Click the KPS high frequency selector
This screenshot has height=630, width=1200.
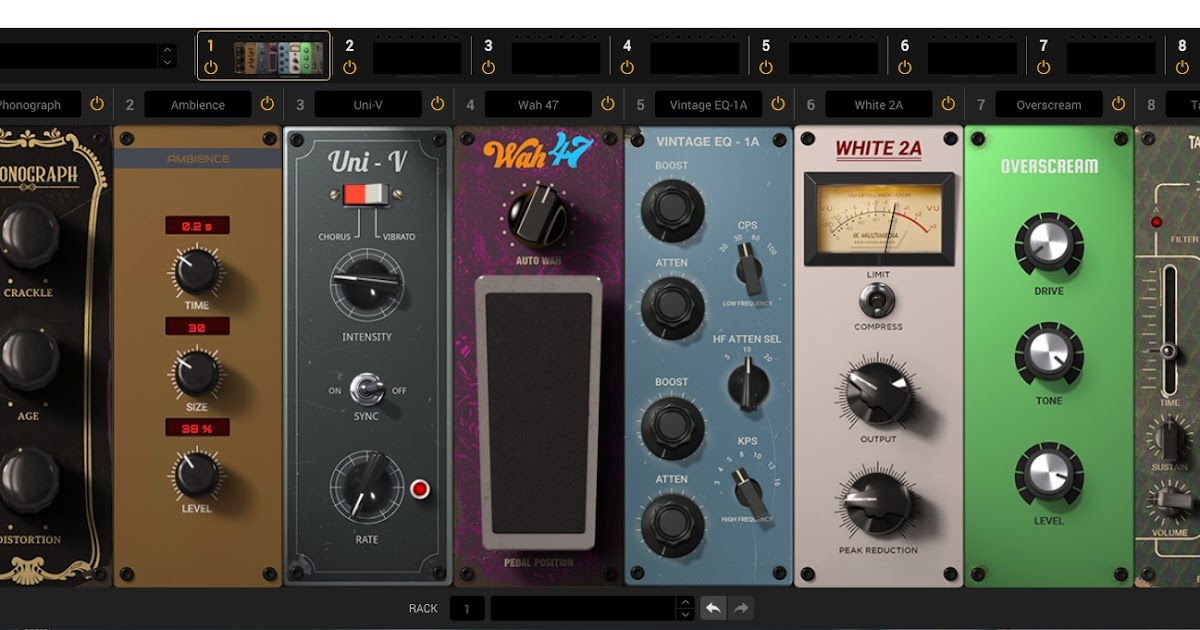tap(749, 490)
